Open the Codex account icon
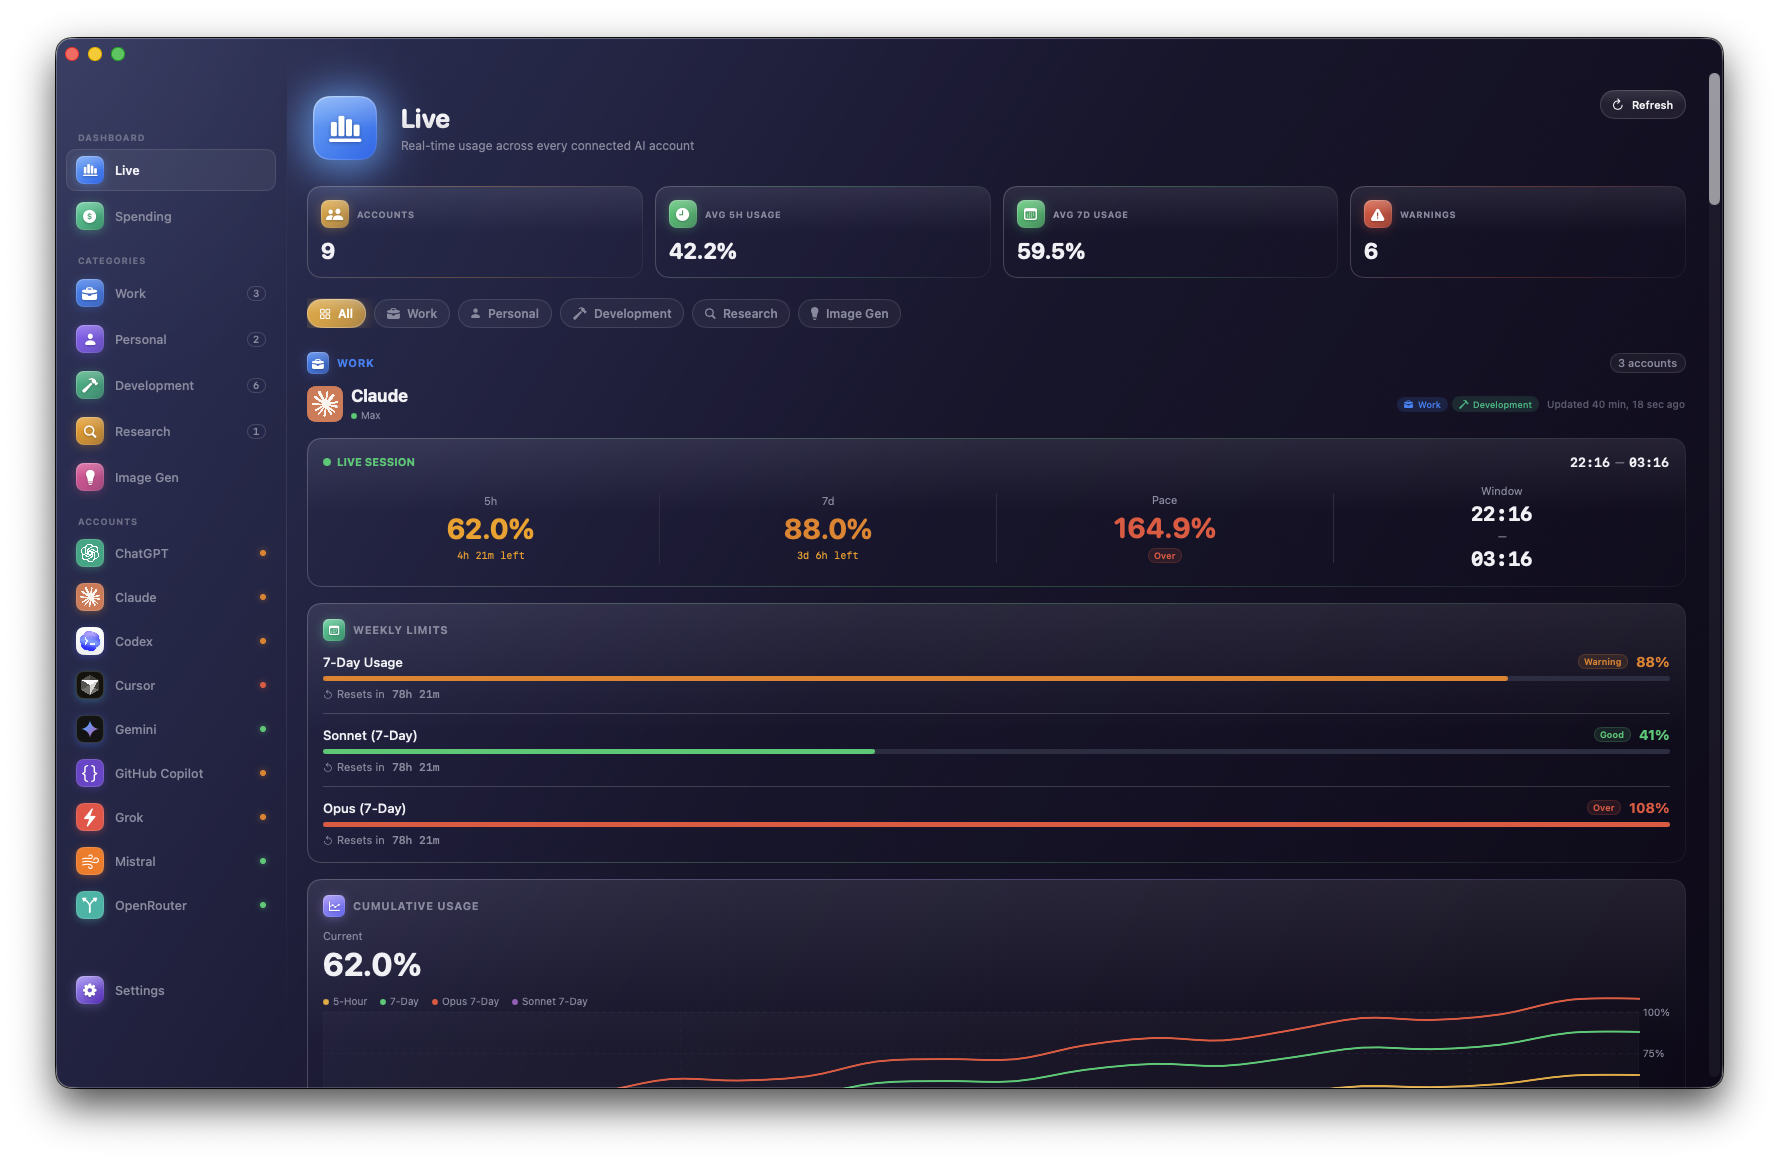The width and height of the screenshot is (1779, 1162). 90,641
